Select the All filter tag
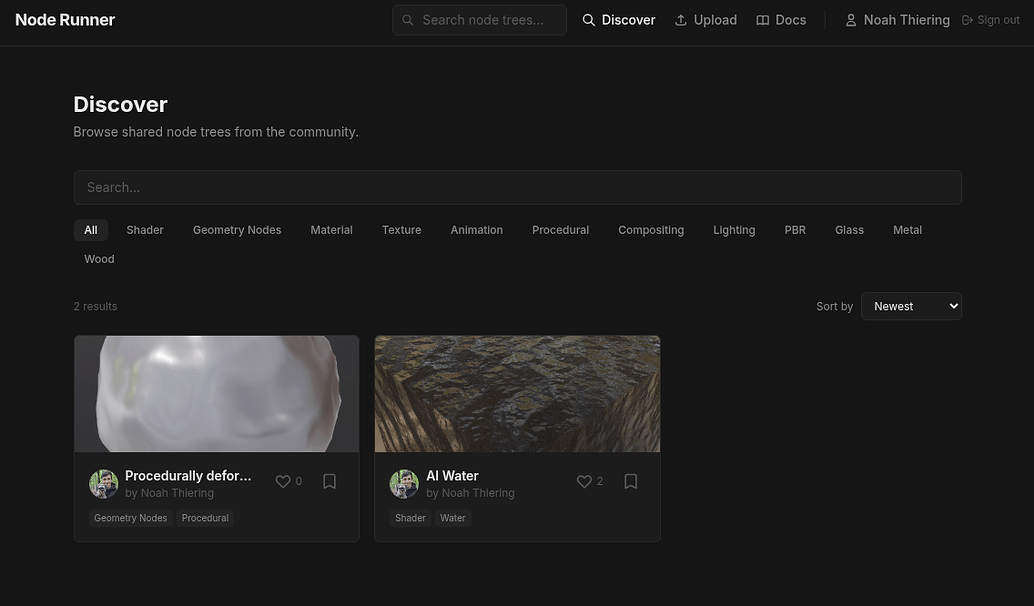 coord(91,230)
